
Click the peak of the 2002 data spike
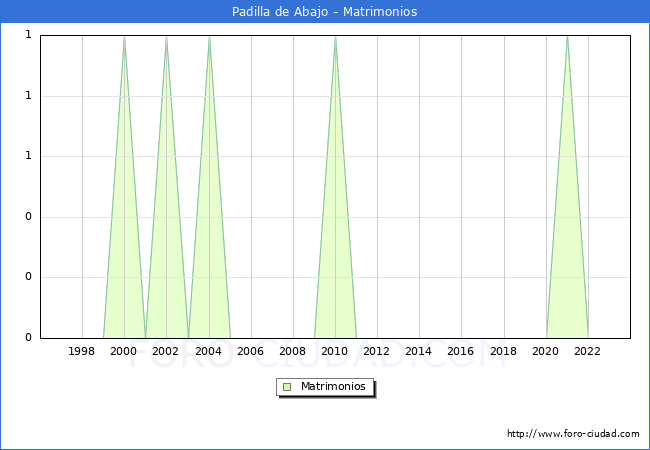166,38
